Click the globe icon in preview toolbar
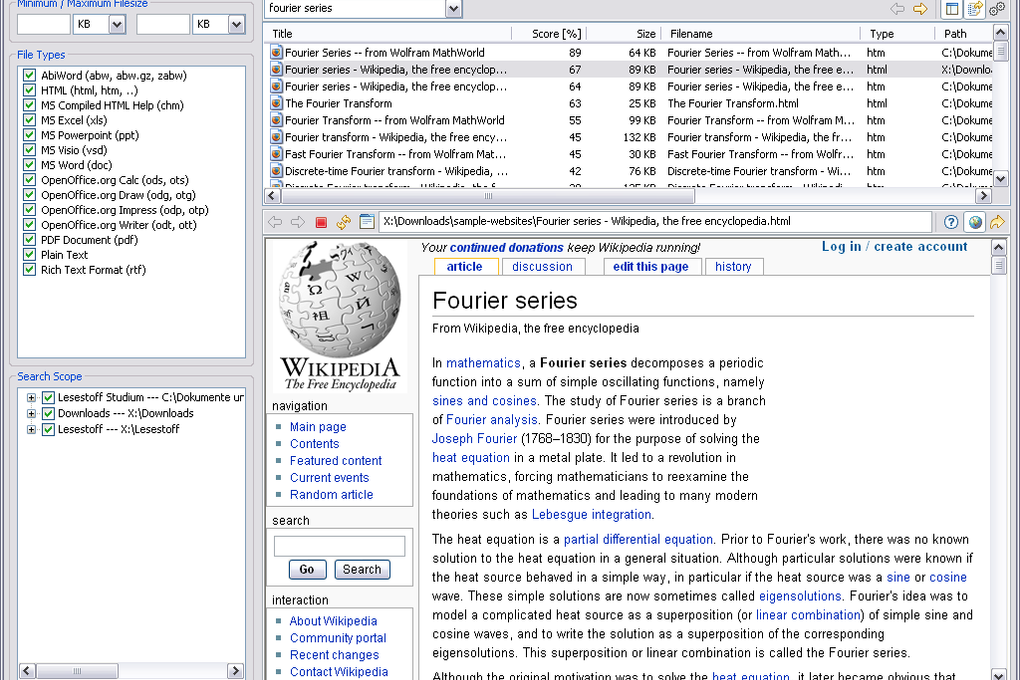1020x680 pixels. point(974,222)
